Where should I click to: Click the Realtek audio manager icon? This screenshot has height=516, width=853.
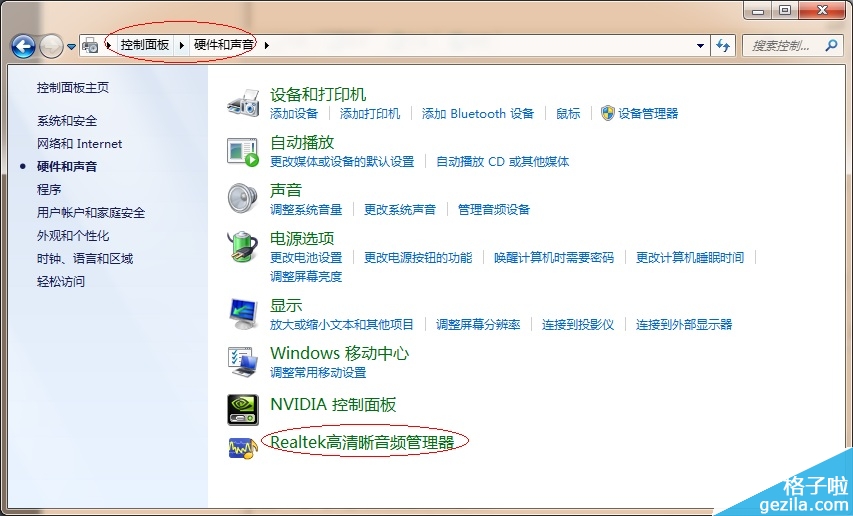tap(244, 446)
